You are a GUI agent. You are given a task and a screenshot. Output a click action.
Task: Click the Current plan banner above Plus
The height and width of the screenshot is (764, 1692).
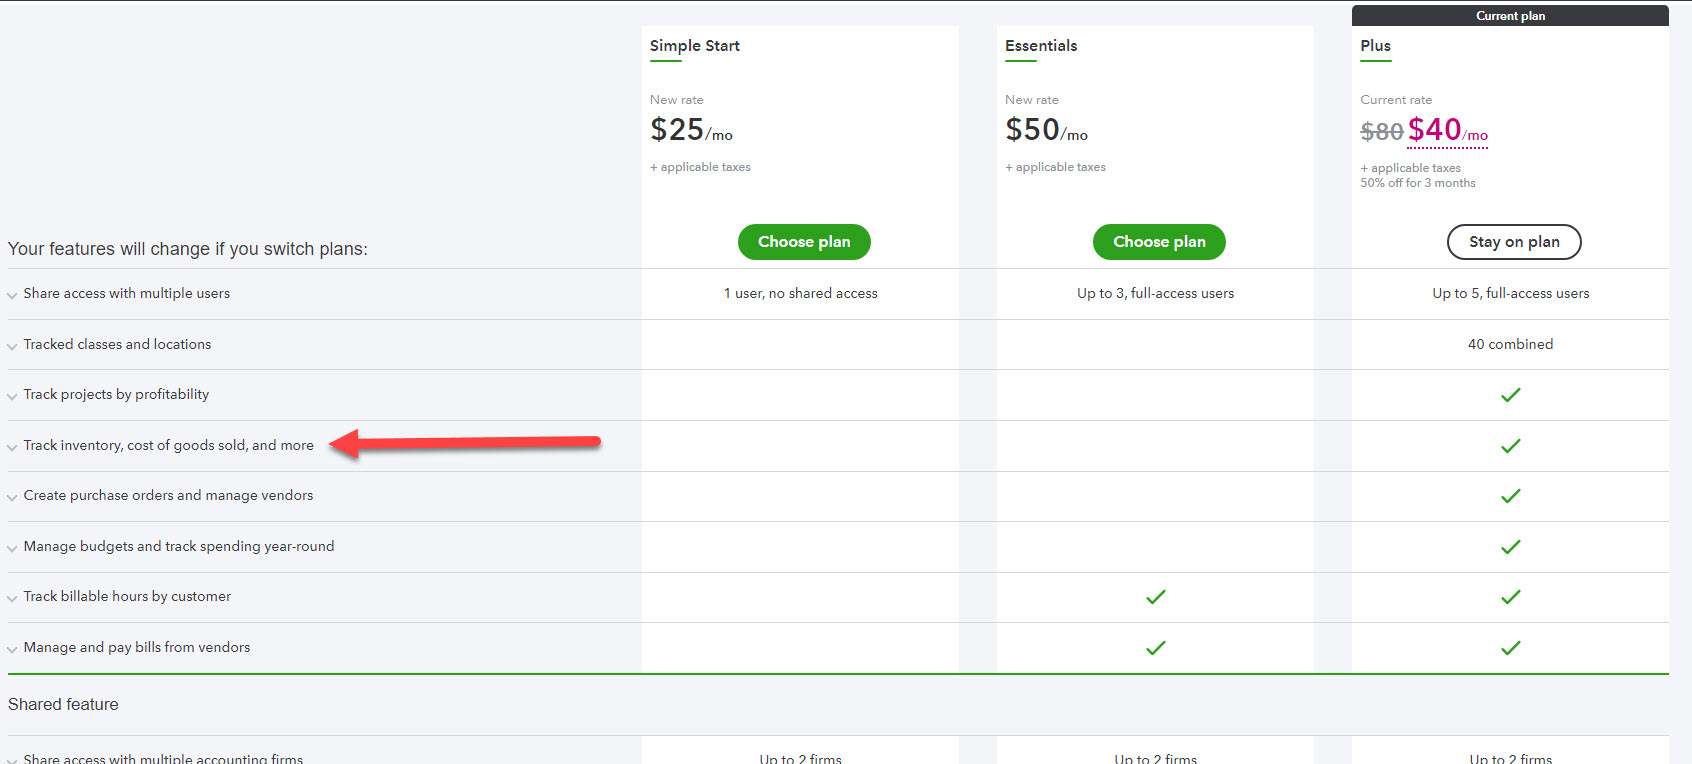[1510, 16]
